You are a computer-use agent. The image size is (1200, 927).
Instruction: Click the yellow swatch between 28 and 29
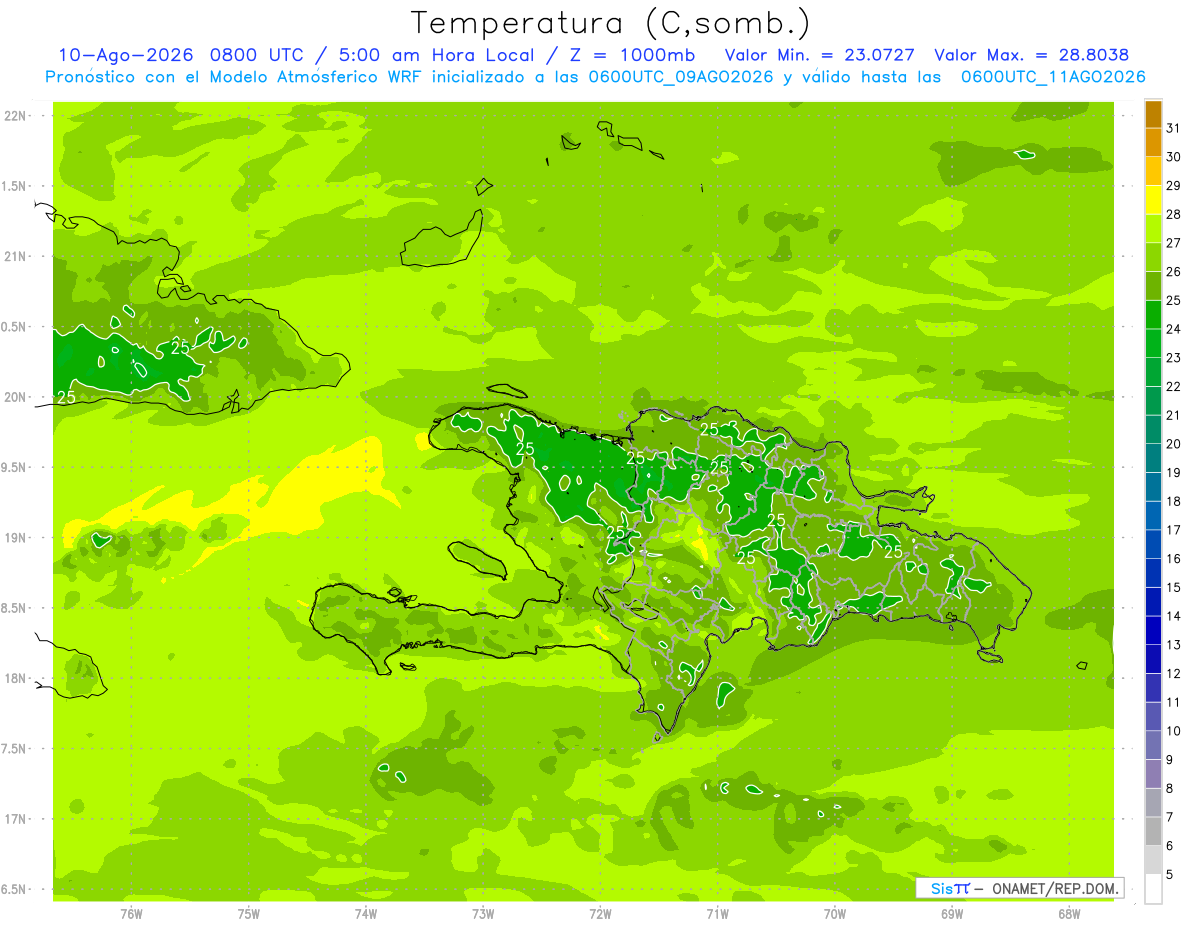point(1153,200)
